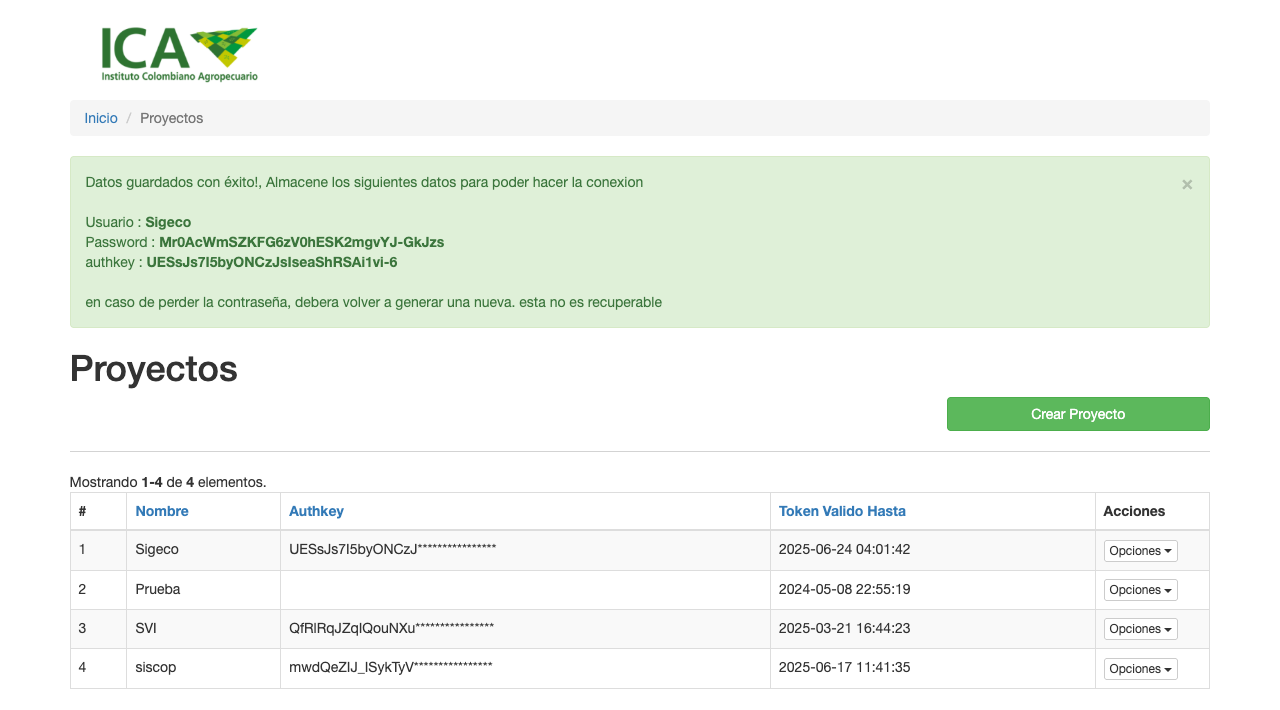Screen dimensions: 1280x710
Task: Dismiss the green success alert
Action: 1187,184
